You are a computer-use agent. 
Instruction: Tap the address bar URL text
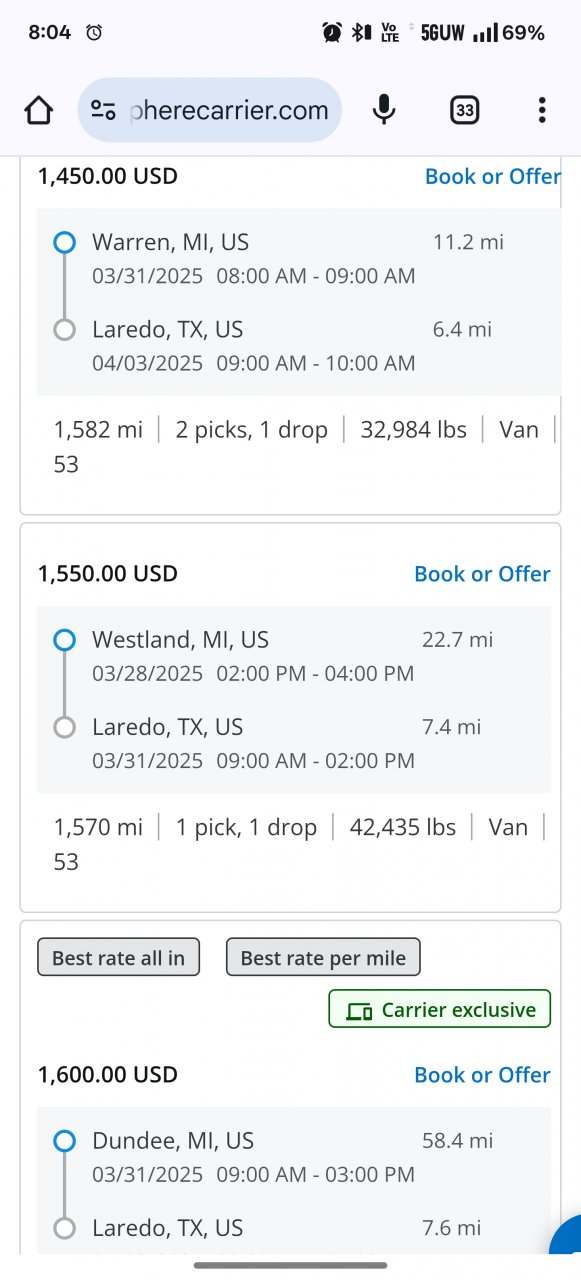[229, 110]
